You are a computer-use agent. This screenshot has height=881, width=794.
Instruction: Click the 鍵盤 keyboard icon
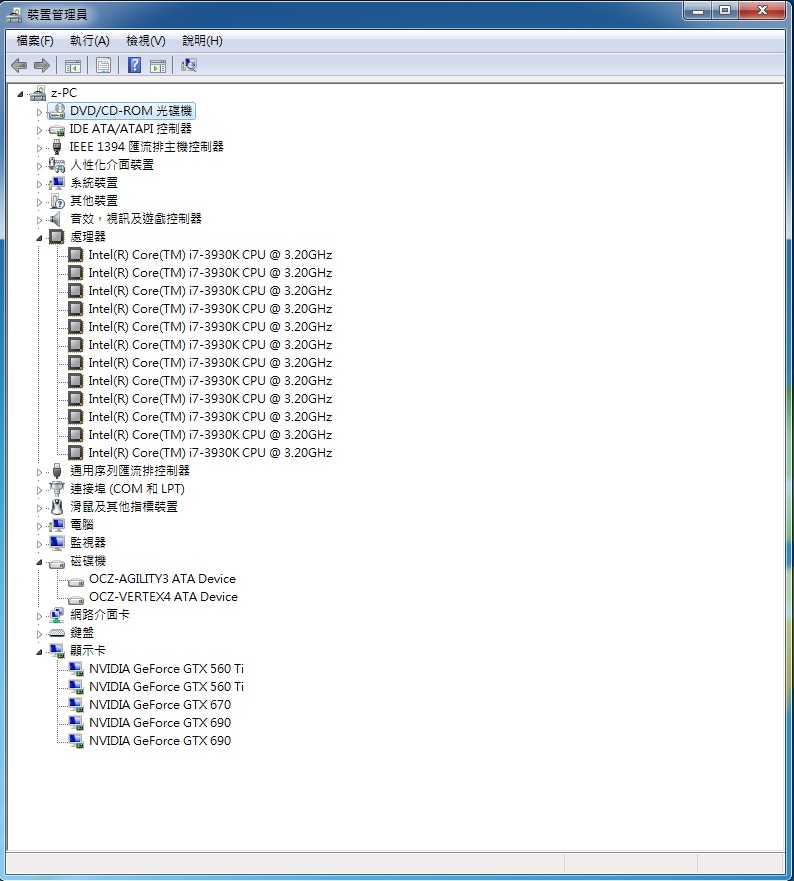57,633
